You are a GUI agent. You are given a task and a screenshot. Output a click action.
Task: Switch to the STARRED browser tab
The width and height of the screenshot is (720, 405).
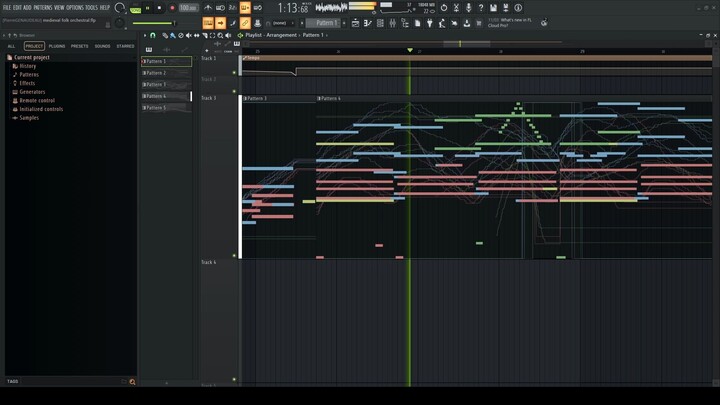[x=125, y=46]
